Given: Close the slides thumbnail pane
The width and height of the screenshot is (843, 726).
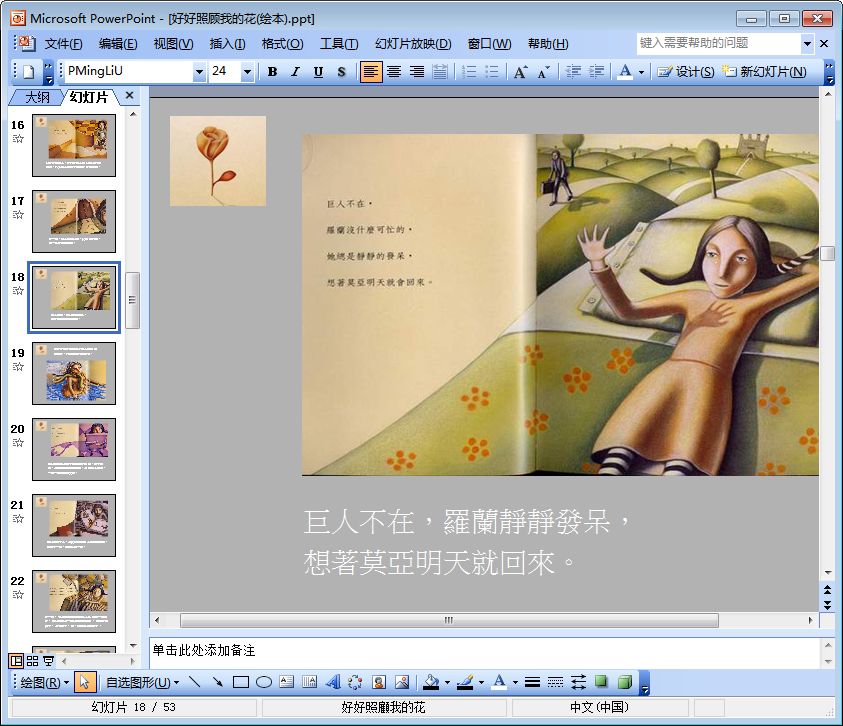Looking at the screenshot, I should [130, 96].
